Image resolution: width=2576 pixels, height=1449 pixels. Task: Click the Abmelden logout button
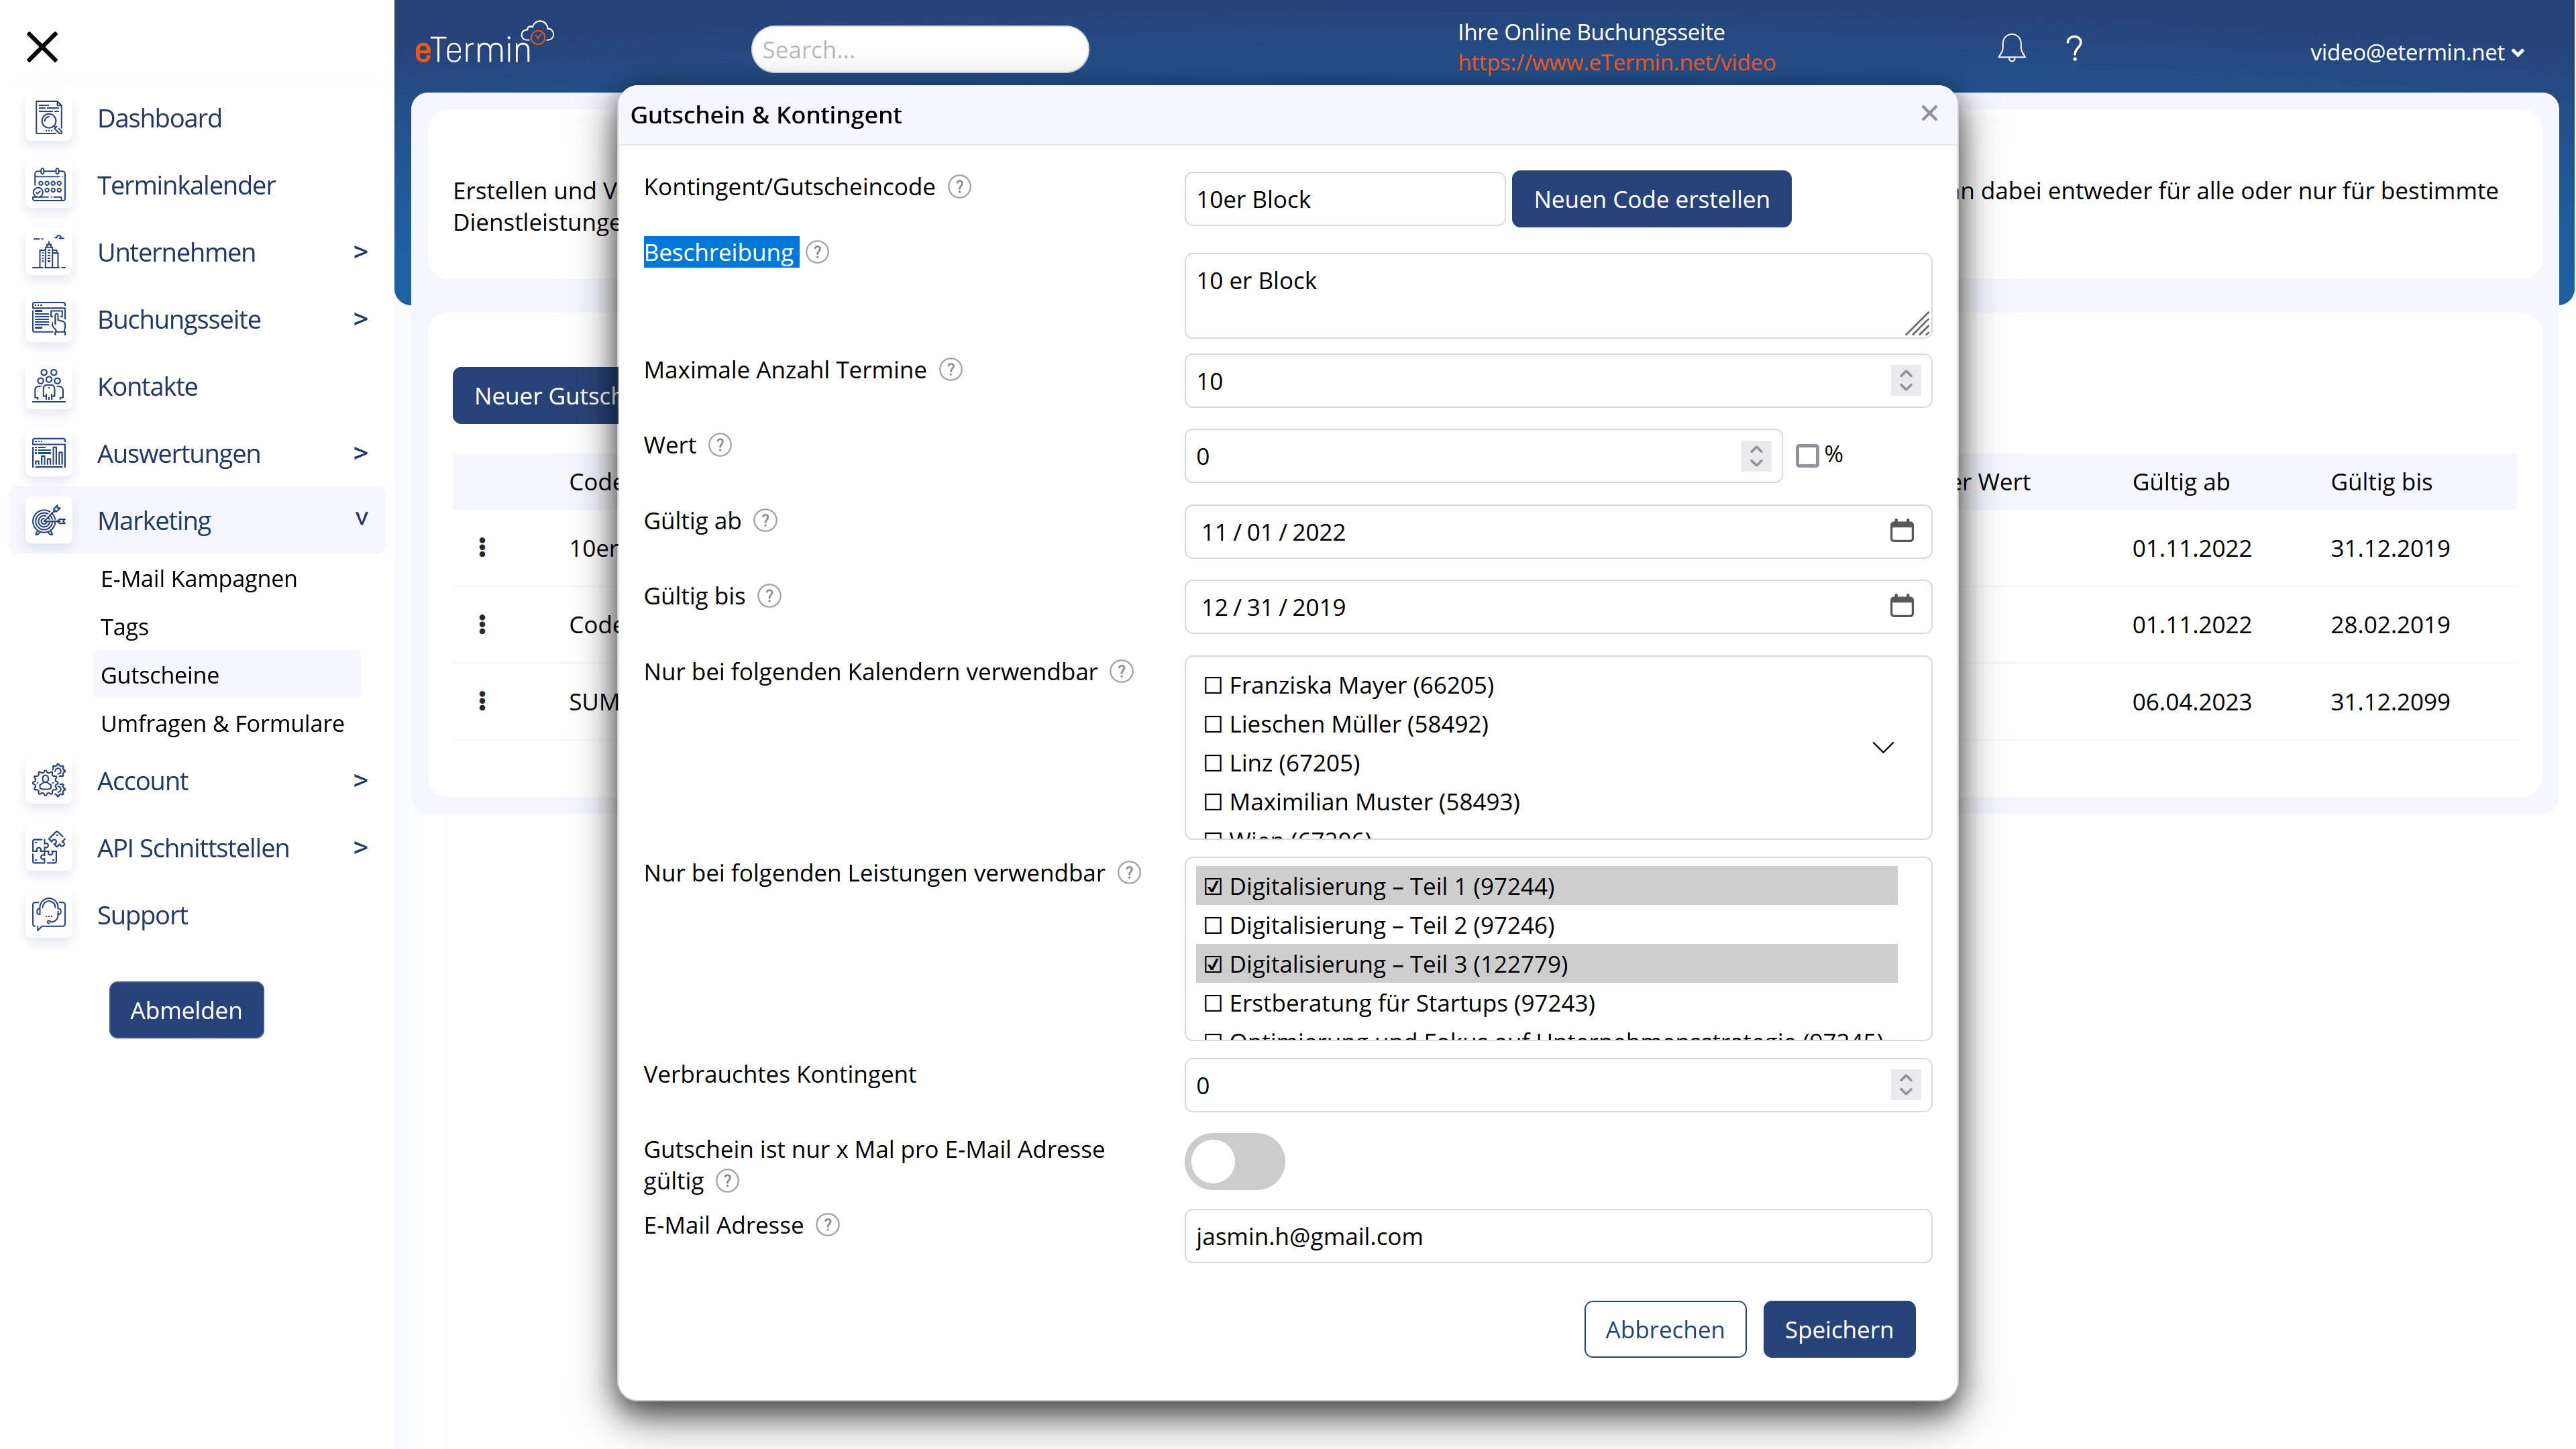pos(186,1010)
